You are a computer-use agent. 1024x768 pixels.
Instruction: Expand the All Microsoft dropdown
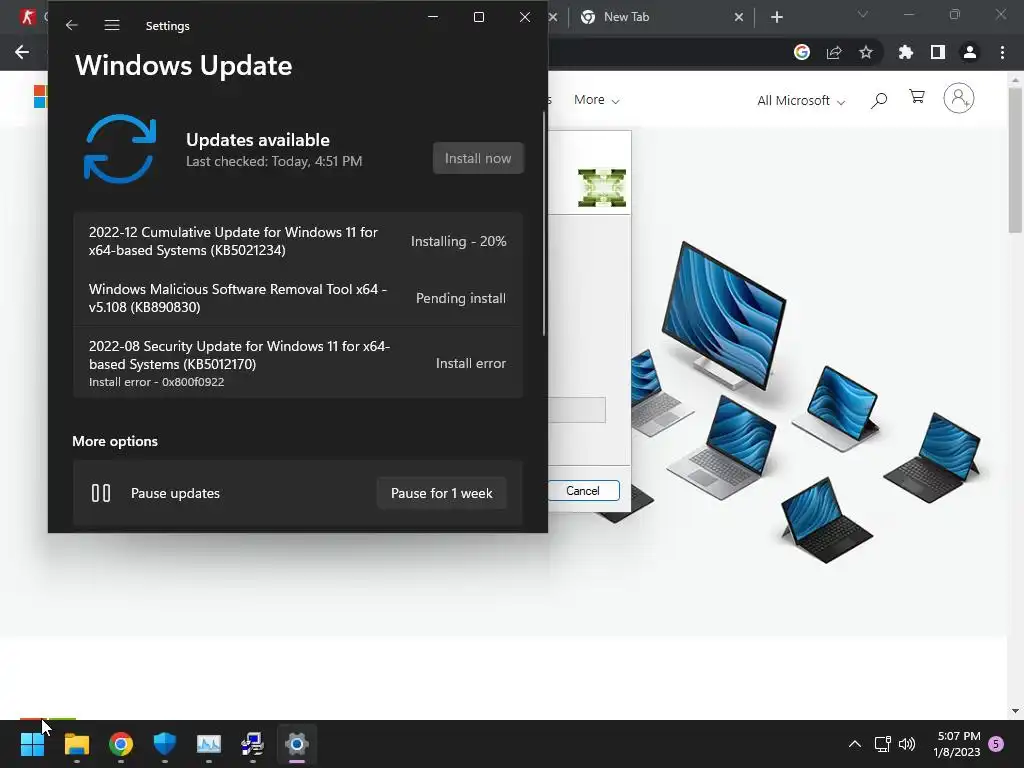click(801, 101)
